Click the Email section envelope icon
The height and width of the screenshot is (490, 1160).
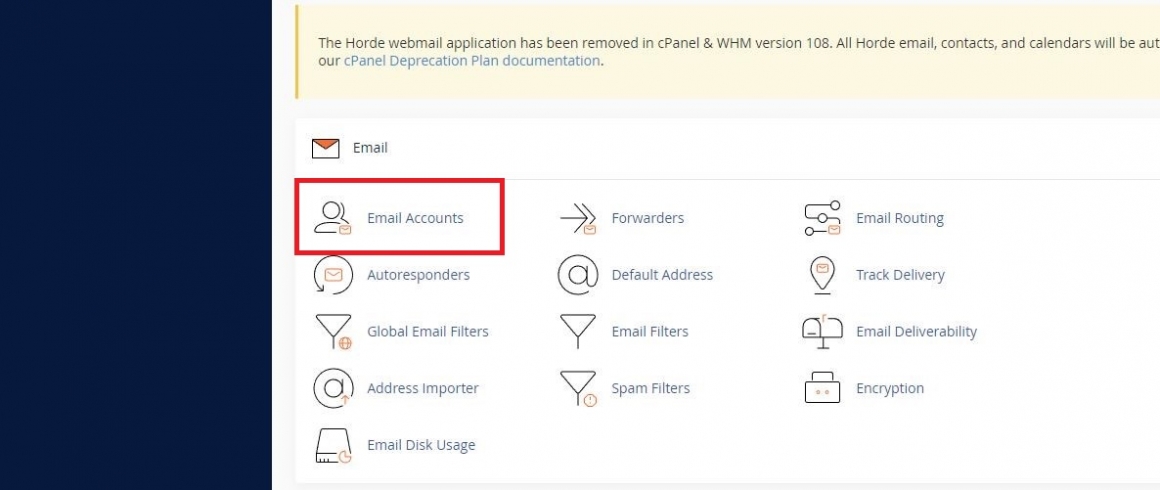pos(326,148)
